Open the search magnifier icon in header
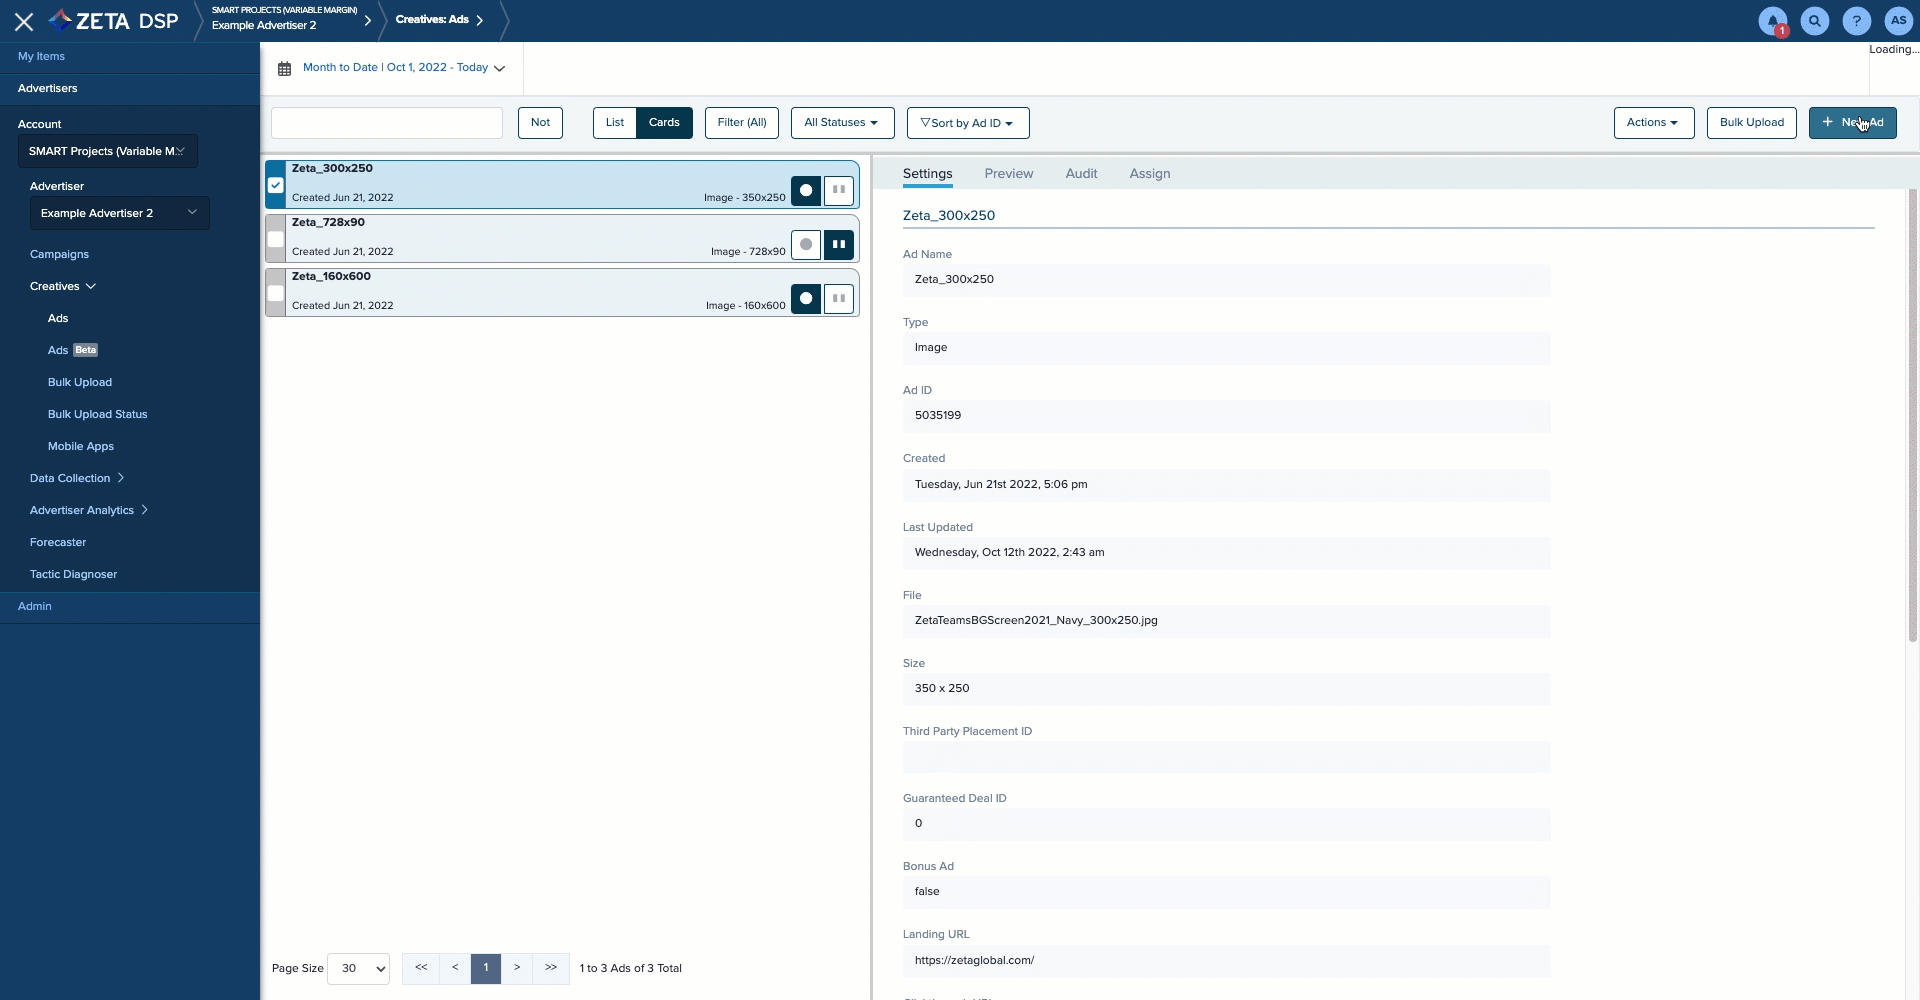This screenshot has height=1000, width=1920. tap(1814, 21)
